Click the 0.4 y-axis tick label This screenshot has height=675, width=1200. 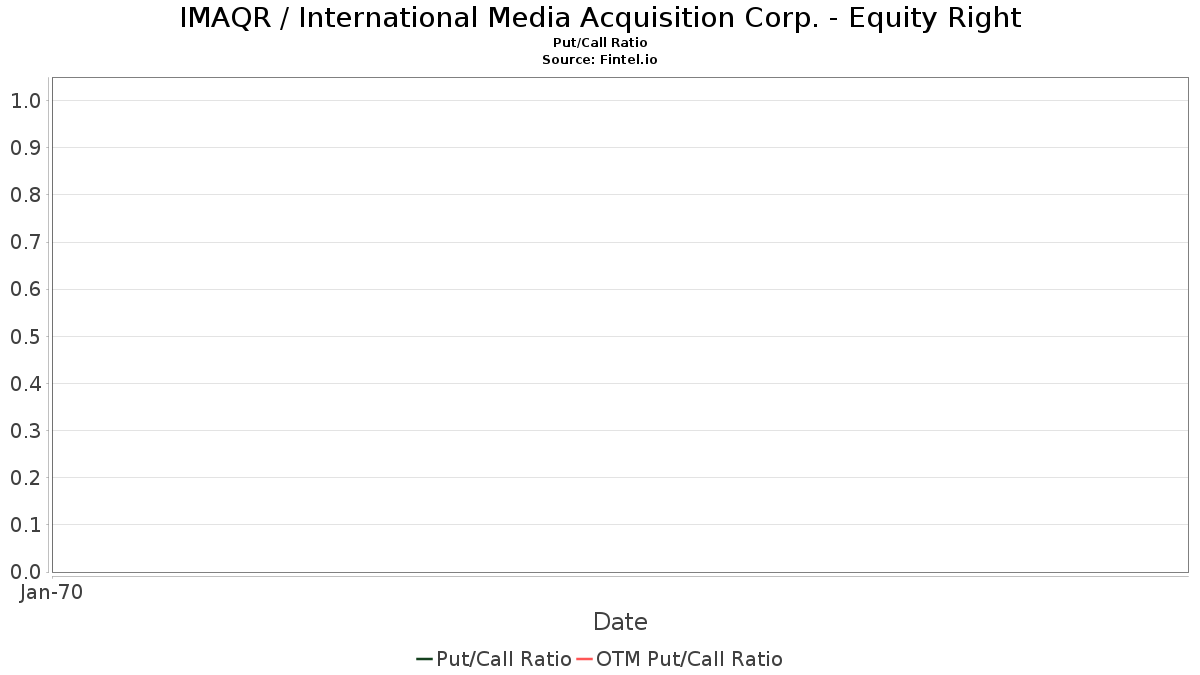26,384
